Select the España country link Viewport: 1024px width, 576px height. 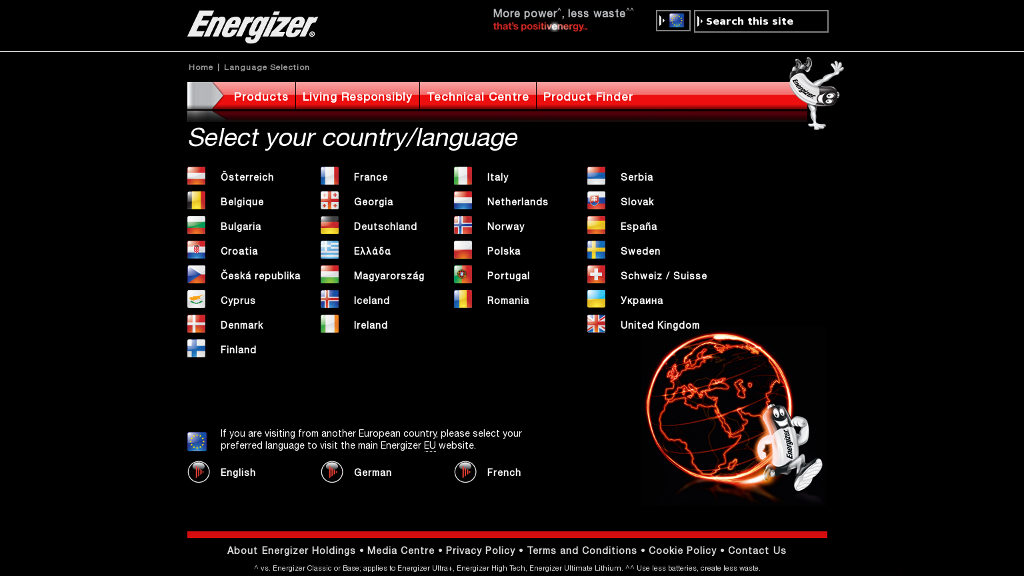coord(639,227)
